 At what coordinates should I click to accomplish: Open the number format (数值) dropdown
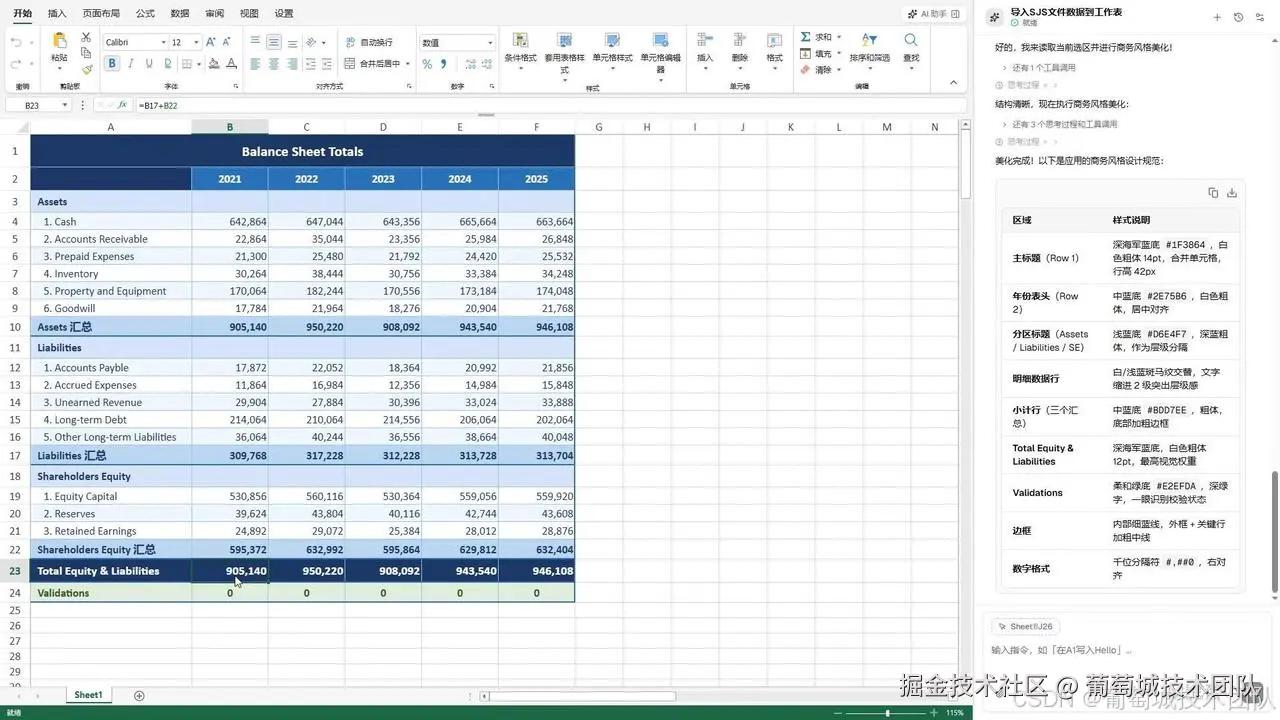(457, 42)
